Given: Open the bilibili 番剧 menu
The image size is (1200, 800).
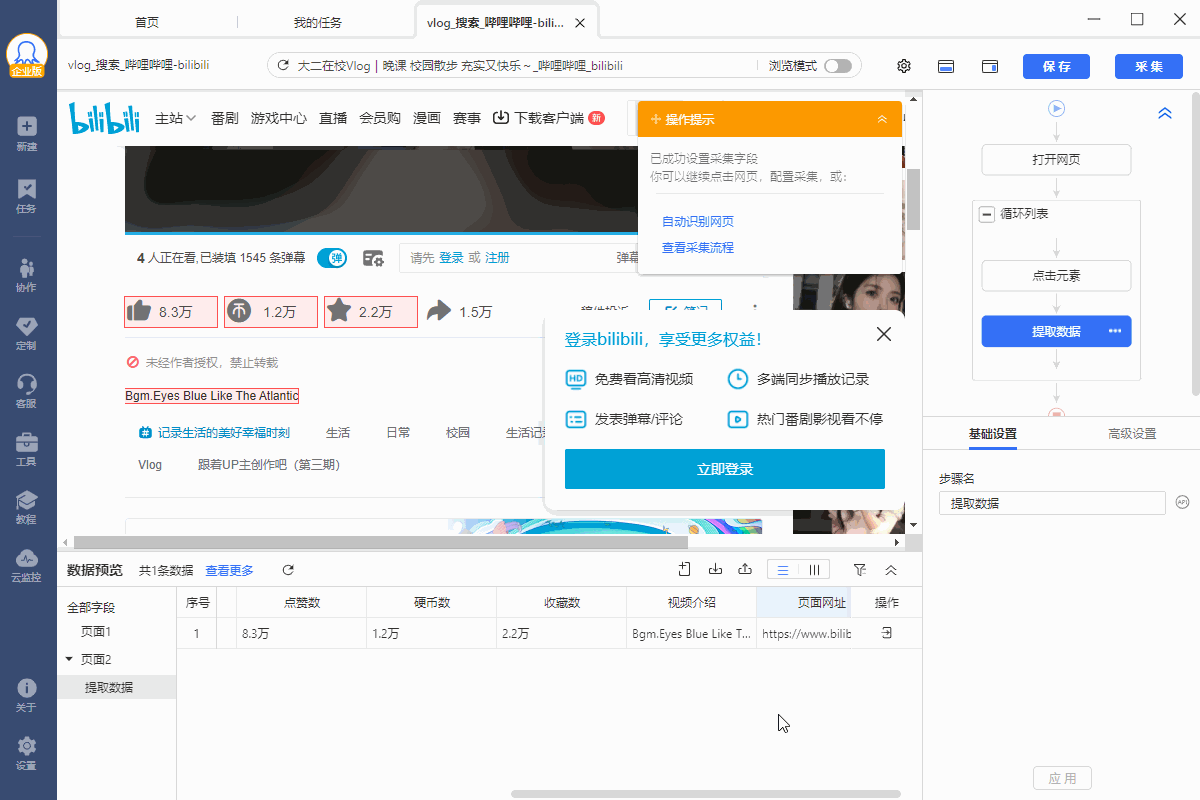Looking at the screenshot, I should 225,118.
